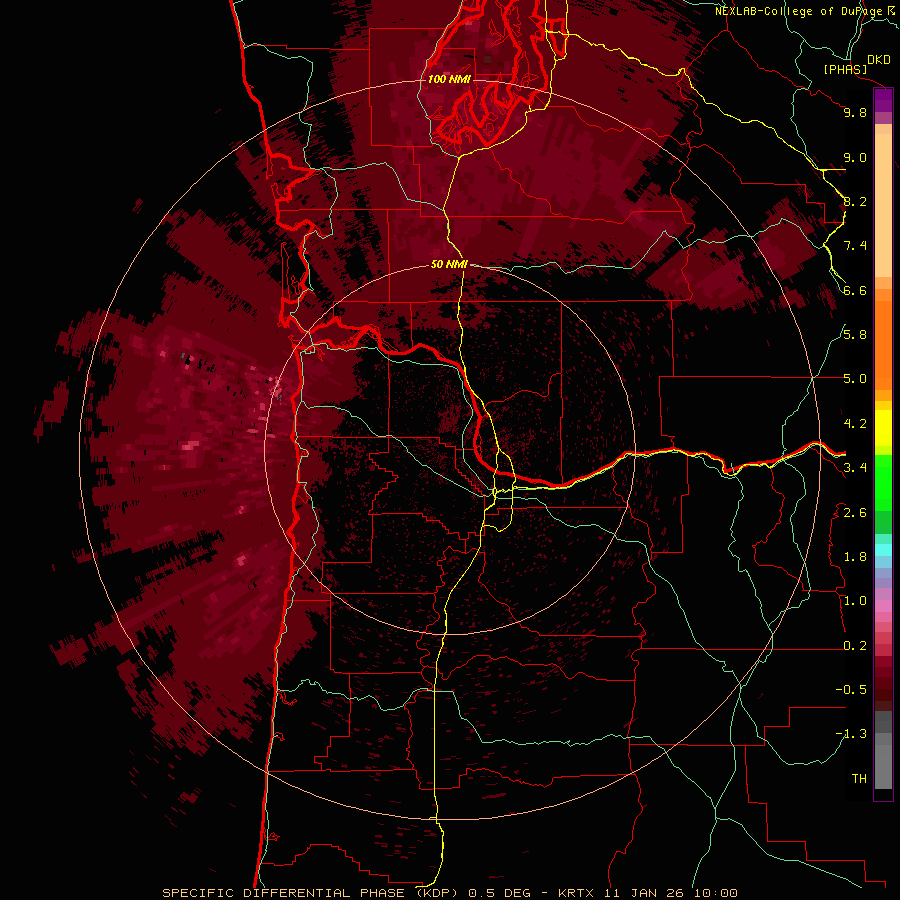Click the peach segment of the color bar

coord(883,205)
